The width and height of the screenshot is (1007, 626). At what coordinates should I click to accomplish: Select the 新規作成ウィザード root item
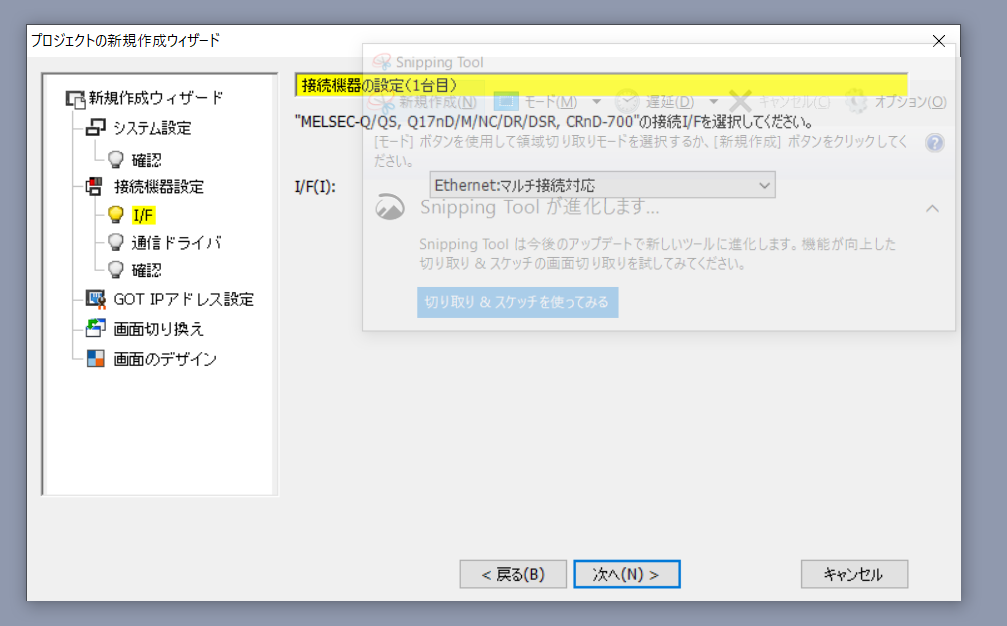pos(155,98)
